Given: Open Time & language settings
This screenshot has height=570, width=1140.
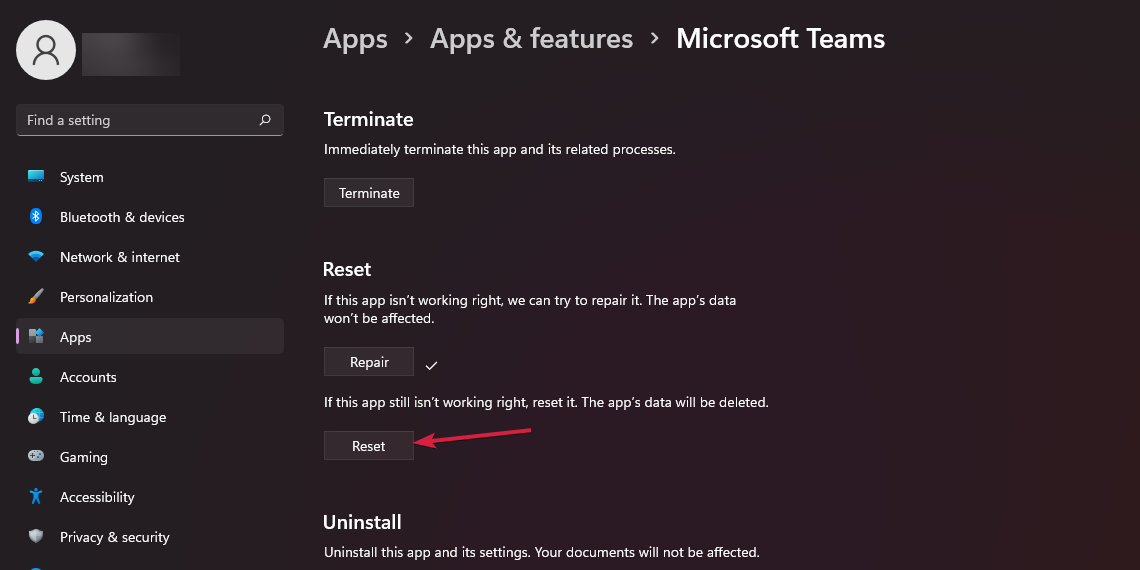Looking at the screenshot, I should 113,417.
